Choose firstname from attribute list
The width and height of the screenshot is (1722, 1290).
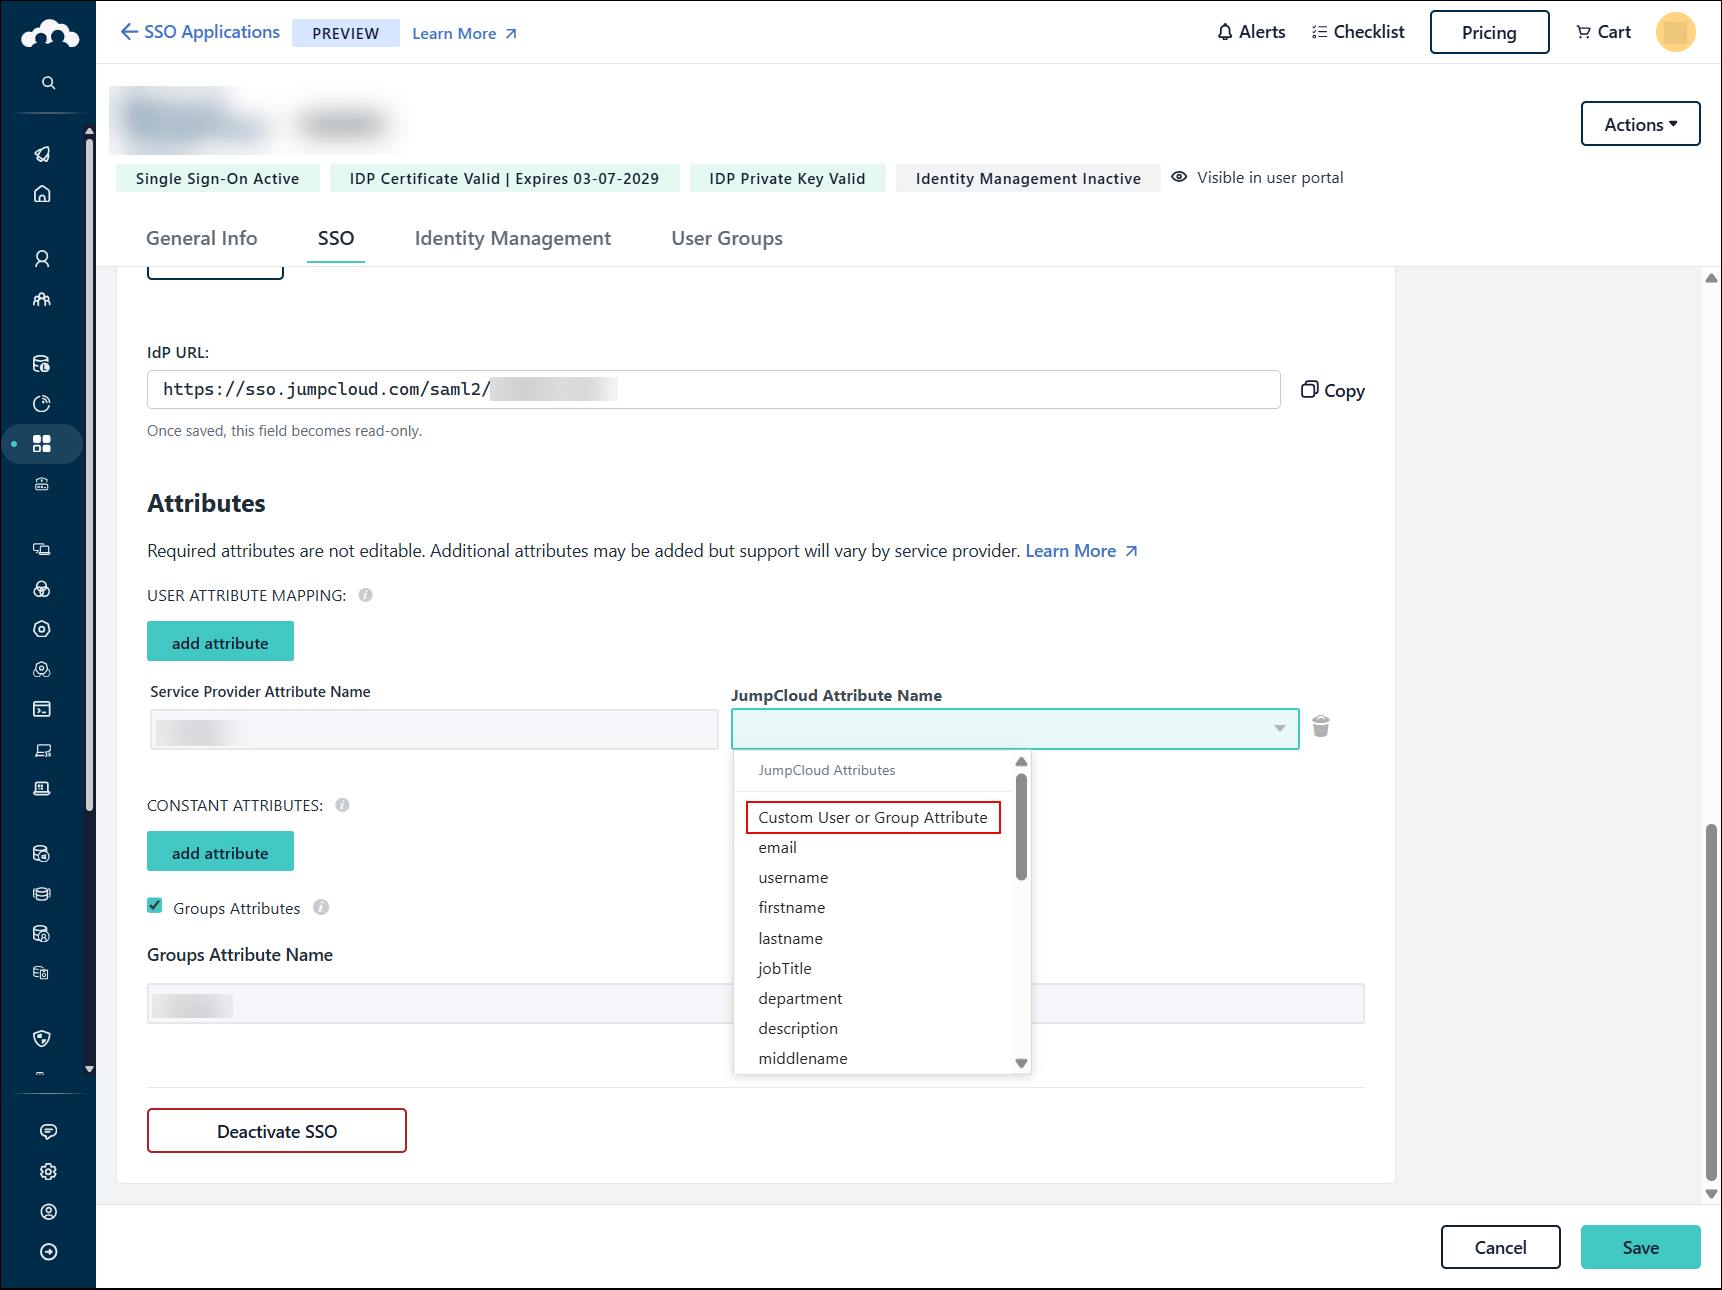[792, 908]
